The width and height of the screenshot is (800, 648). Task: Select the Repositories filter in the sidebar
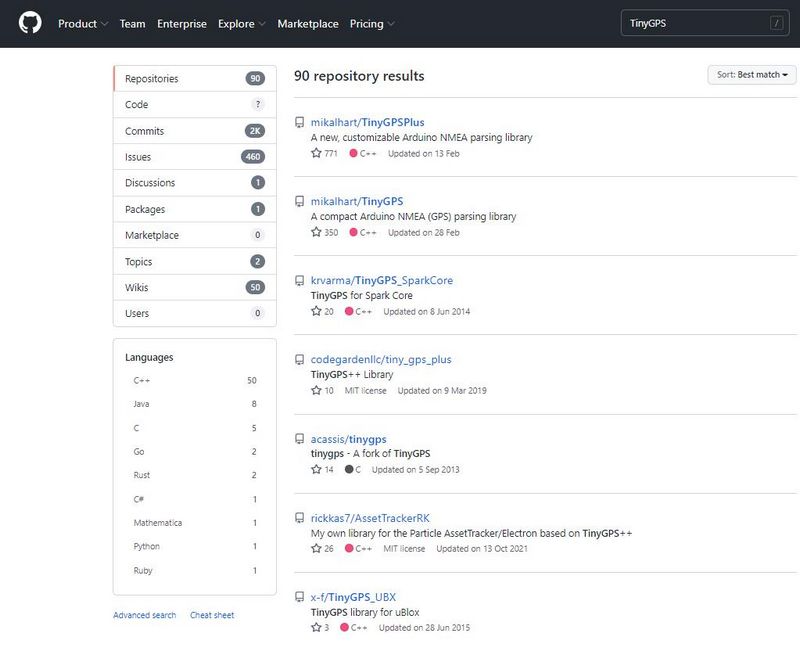(x=195, y=79)
